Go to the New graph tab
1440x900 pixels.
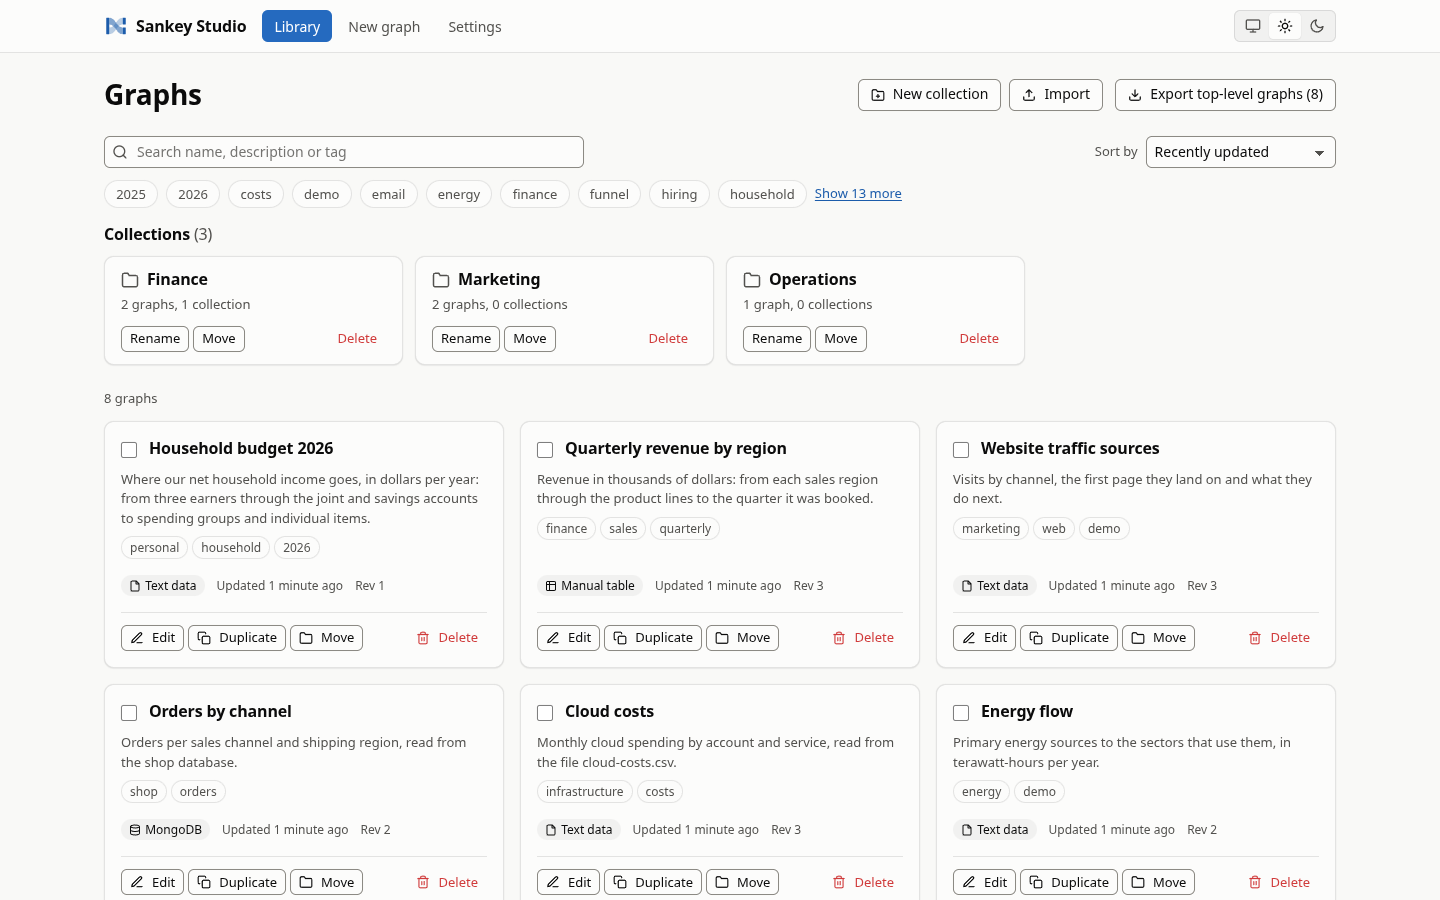(x=384, y=26)
